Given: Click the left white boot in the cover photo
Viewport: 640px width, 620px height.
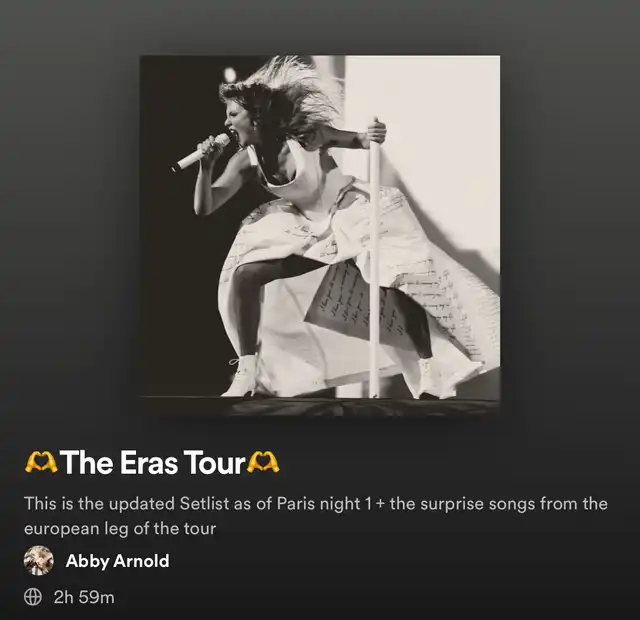Looking at the screenshot, I should click(x=242, y=376).
